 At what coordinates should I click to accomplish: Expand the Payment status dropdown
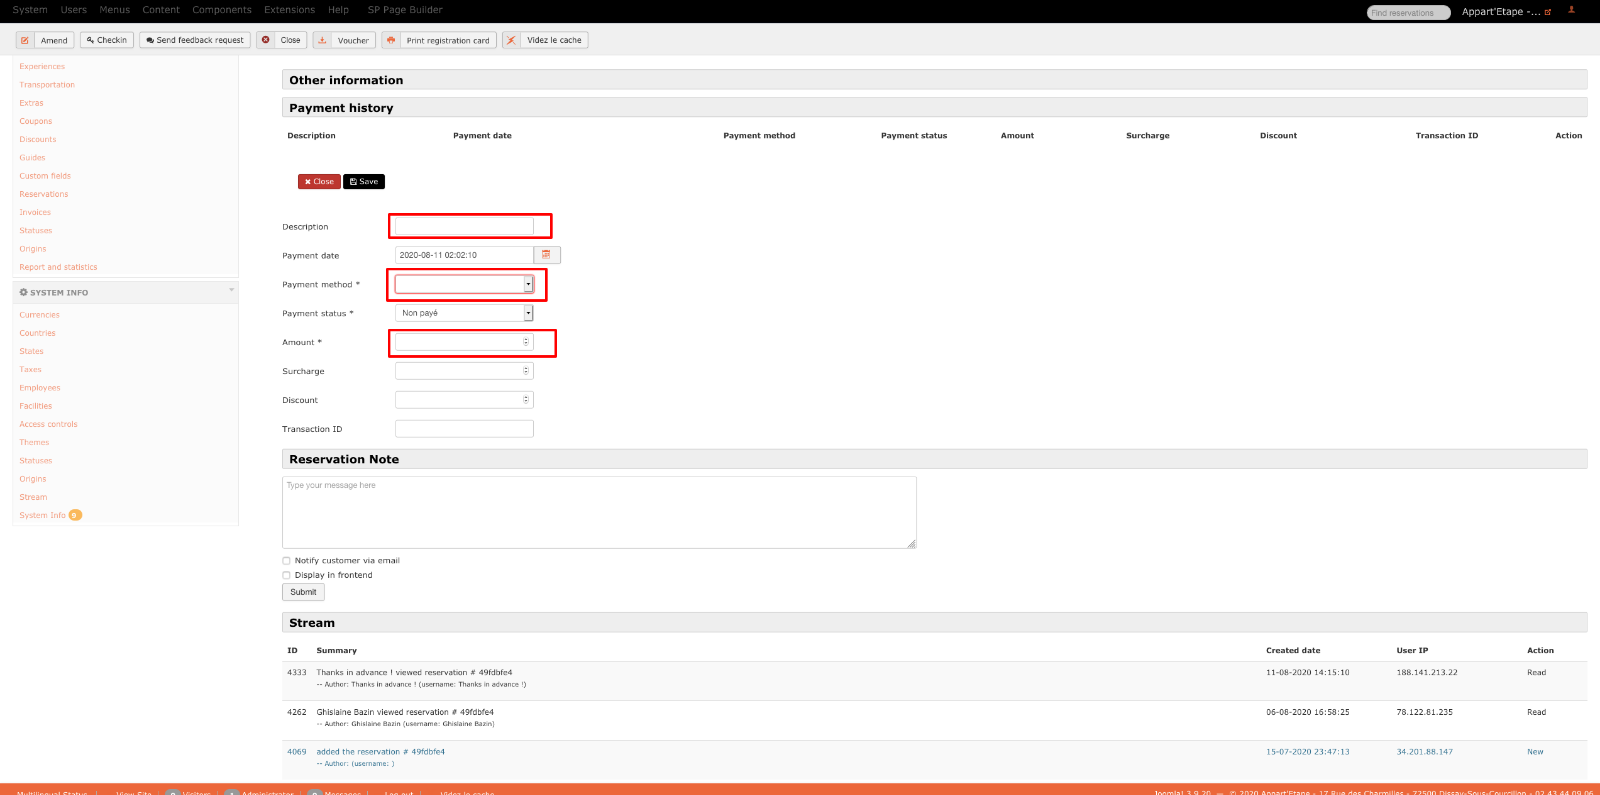pyautogui.click(x=464, y=313)
